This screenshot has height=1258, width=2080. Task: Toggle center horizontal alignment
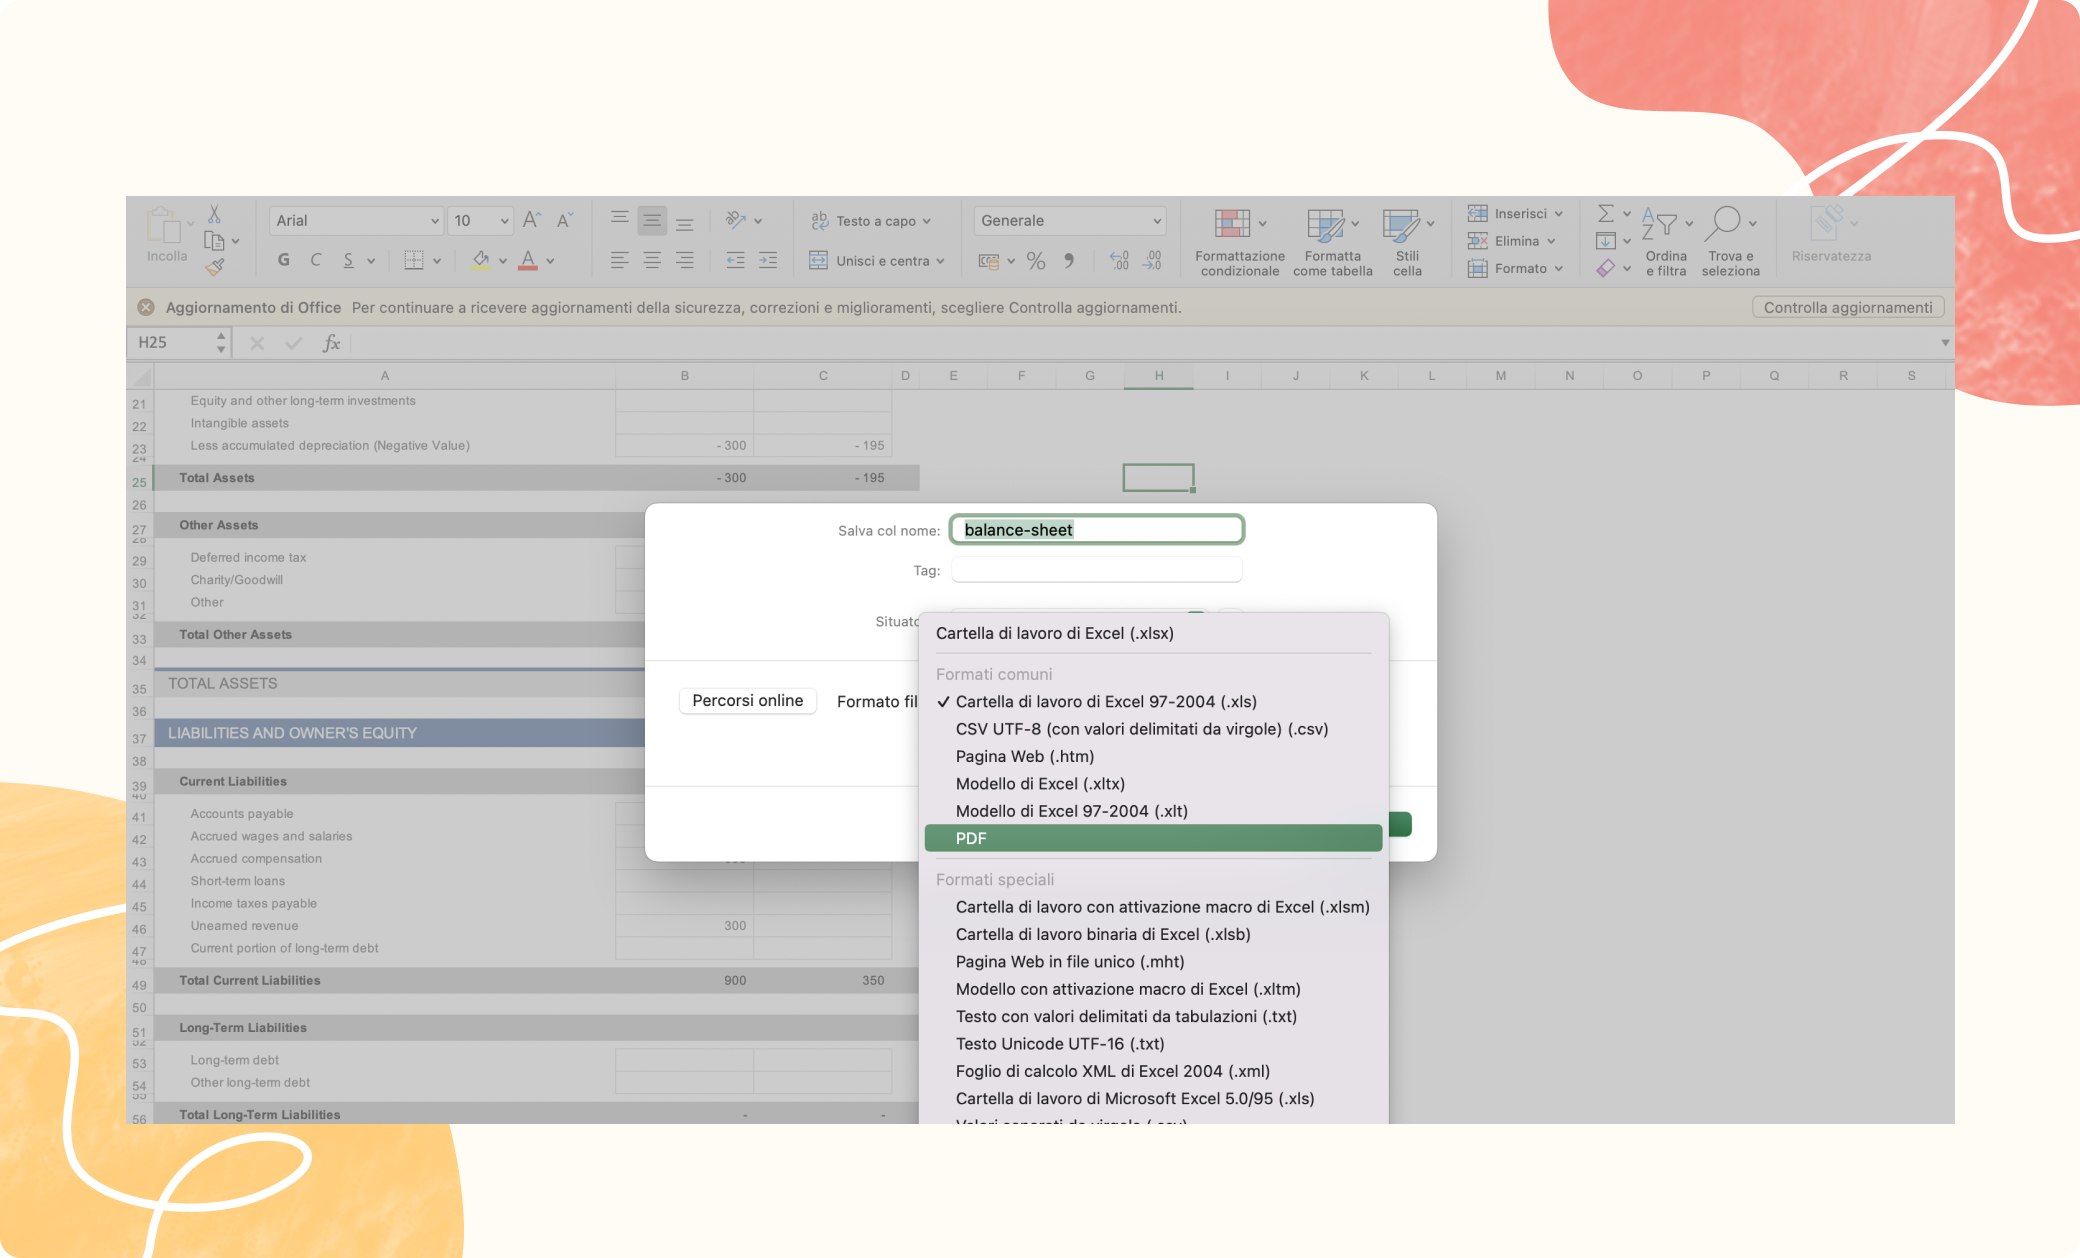tap(652, 261)
